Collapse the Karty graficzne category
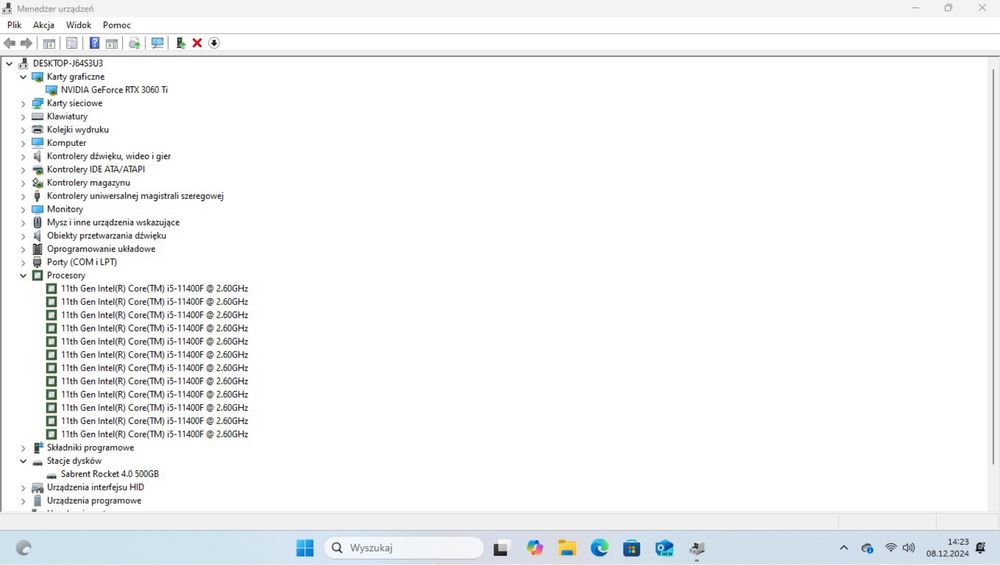This screenshot has height=565, width=1000. (23, 77)
